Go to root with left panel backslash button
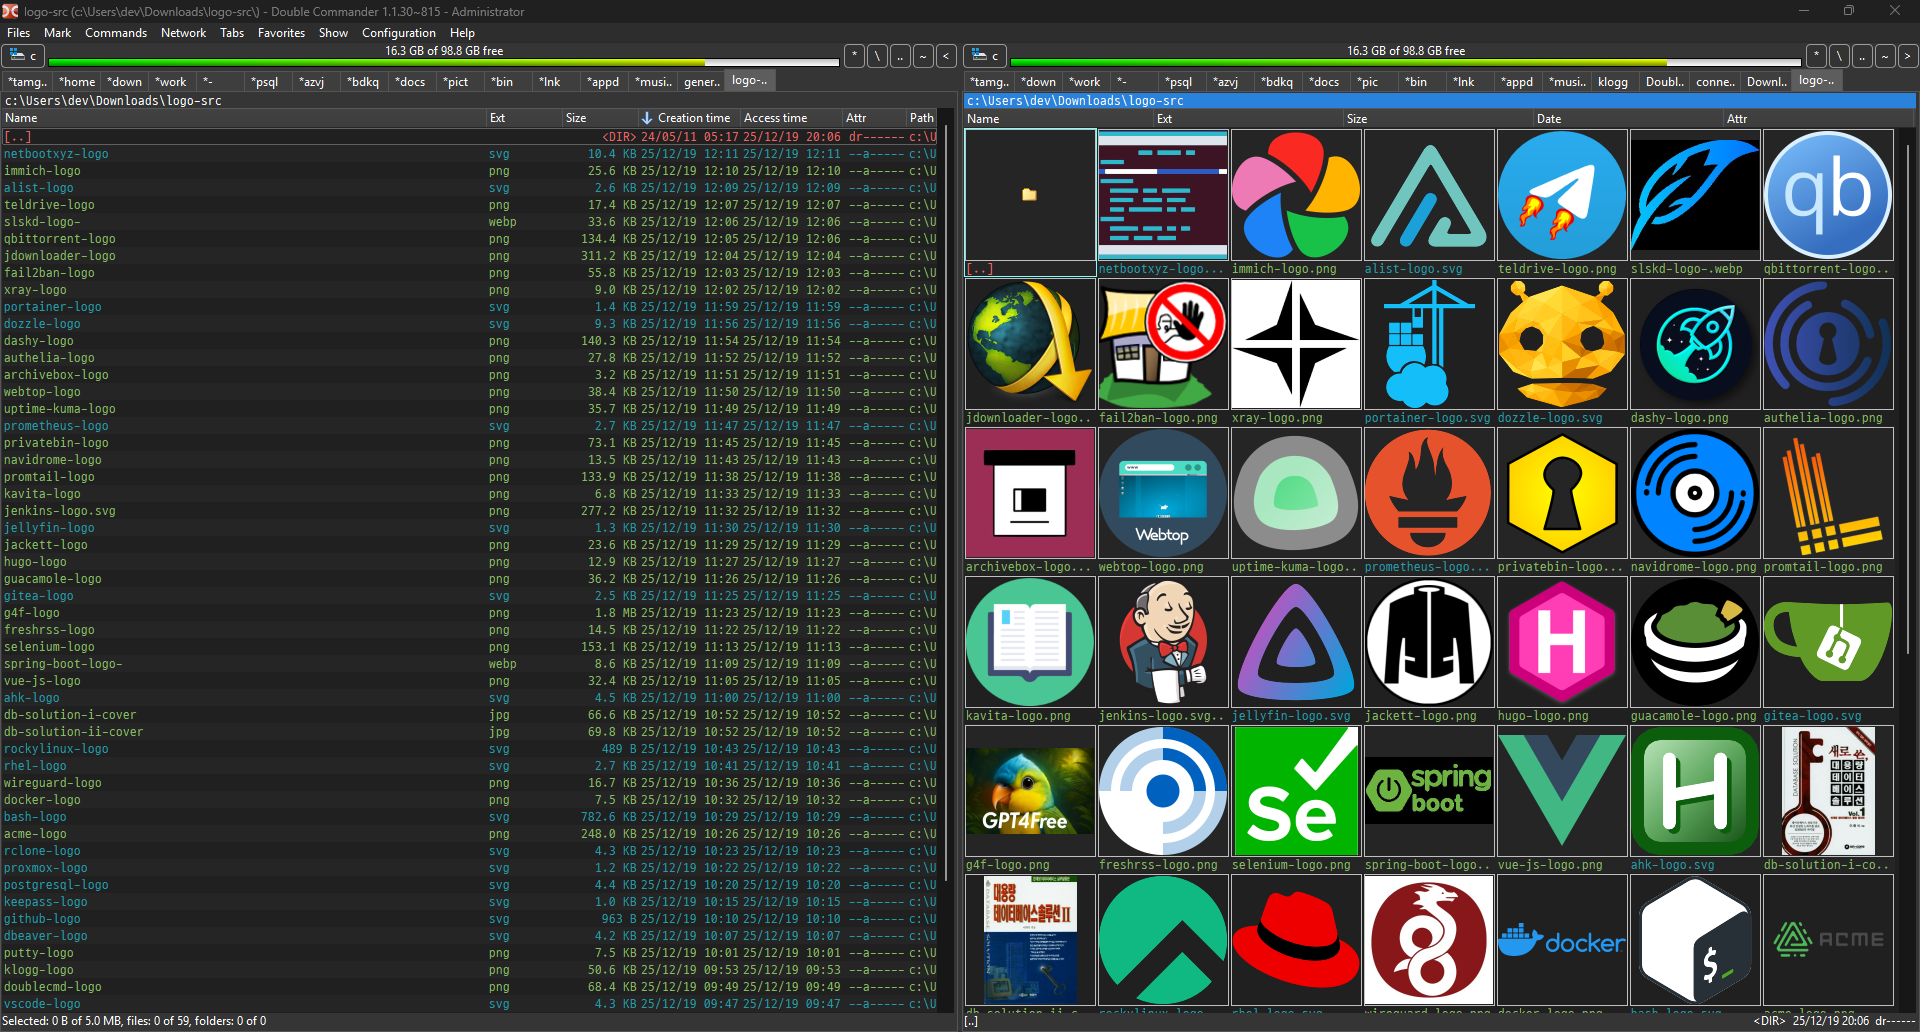The image size is (1920, 1032). click(x=877, y=56)
